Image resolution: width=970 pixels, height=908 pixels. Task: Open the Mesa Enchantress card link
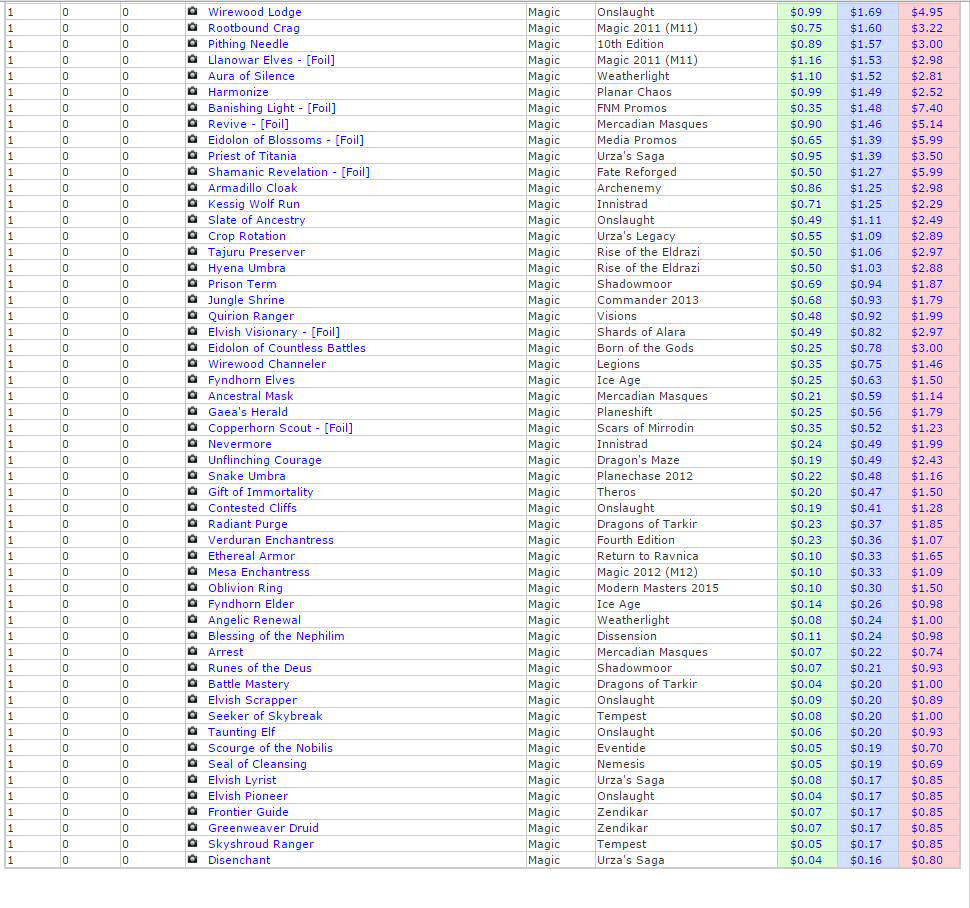(259, 572)
